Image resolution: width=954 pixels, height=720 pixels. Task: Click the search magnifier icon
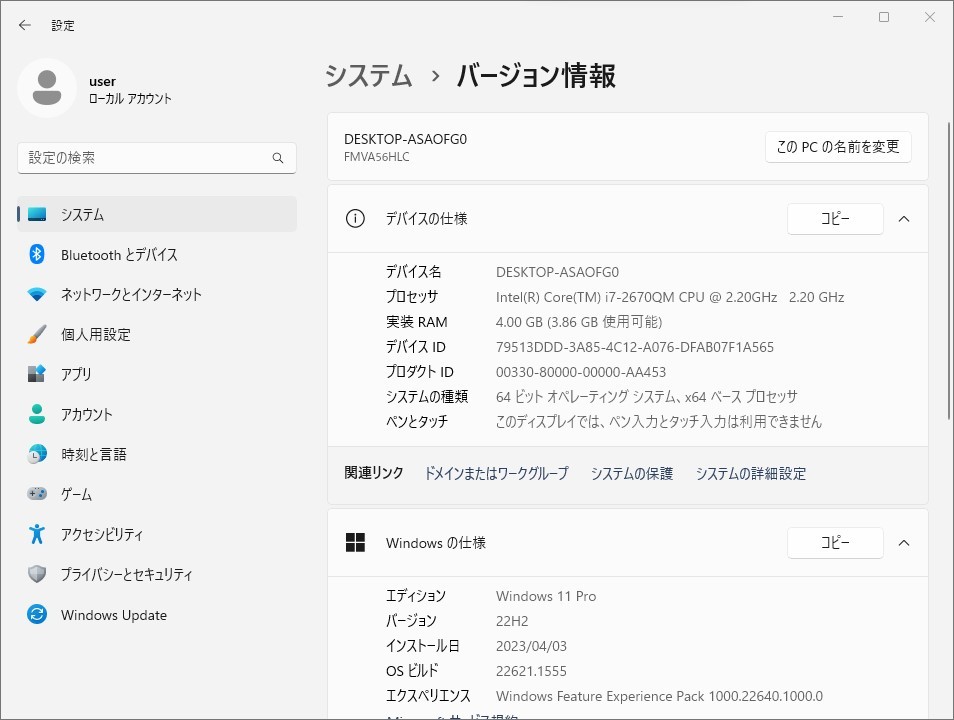click(x=277, y=158)
